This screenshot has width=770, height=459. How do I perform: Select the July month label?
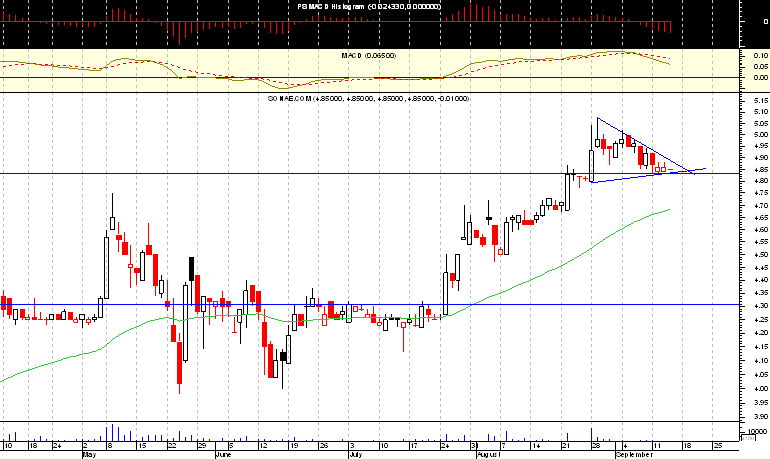(x=356, y=455)
